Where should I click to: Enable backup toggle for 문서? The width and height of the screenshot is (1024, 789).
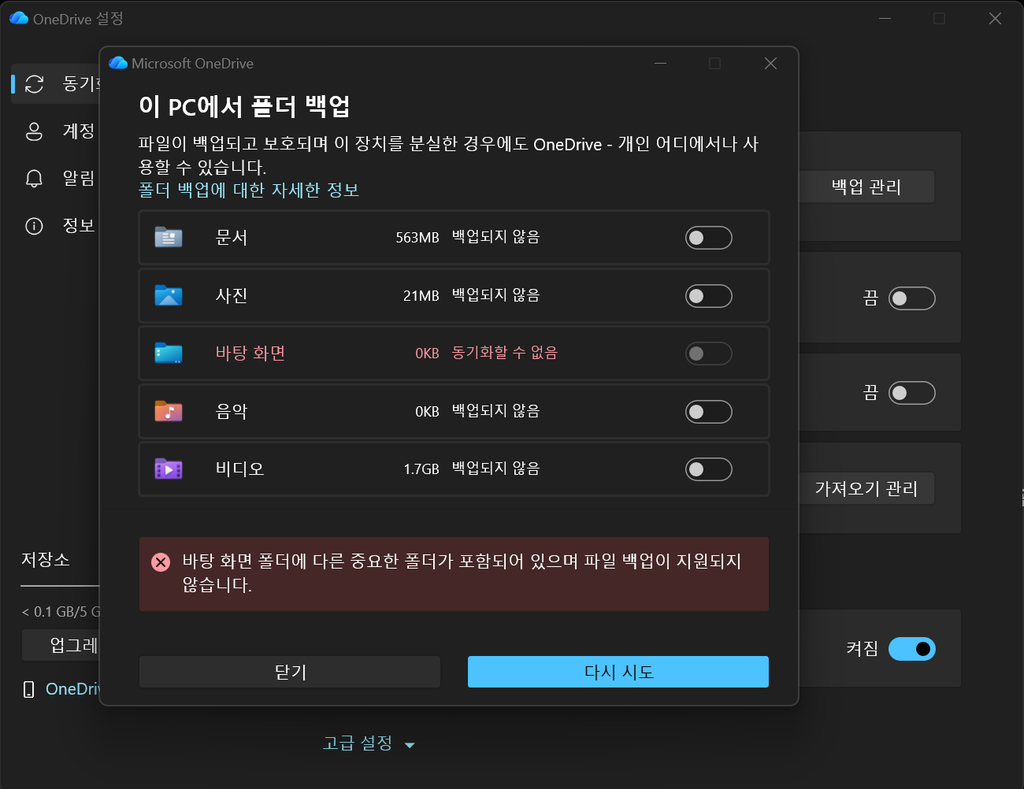[709, 238]
